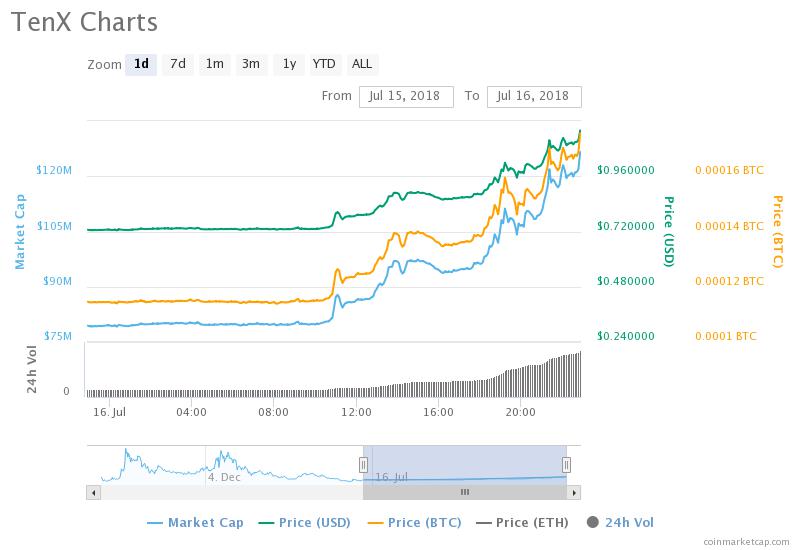Screen dimensions: 800x550
Task: Choose the YTD zoom range
Action: [324, 64]
